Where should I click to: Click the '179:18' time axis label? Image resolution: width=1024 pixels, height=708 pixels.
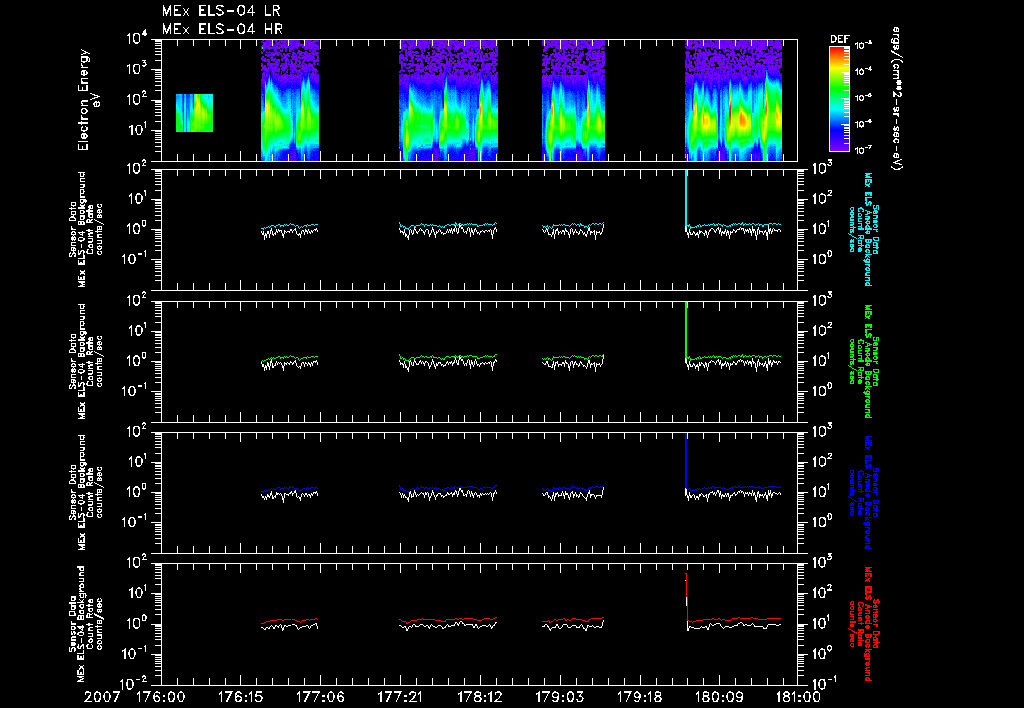(639, 697)
